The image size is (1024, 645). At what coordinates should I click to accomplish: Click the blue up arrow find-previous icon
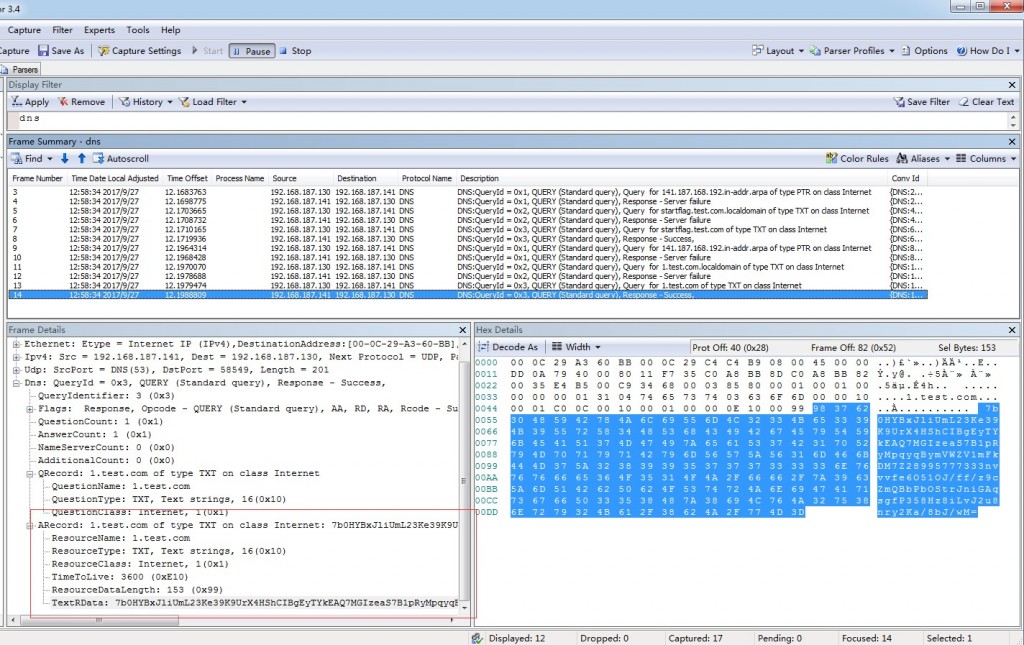click(82, 159)
